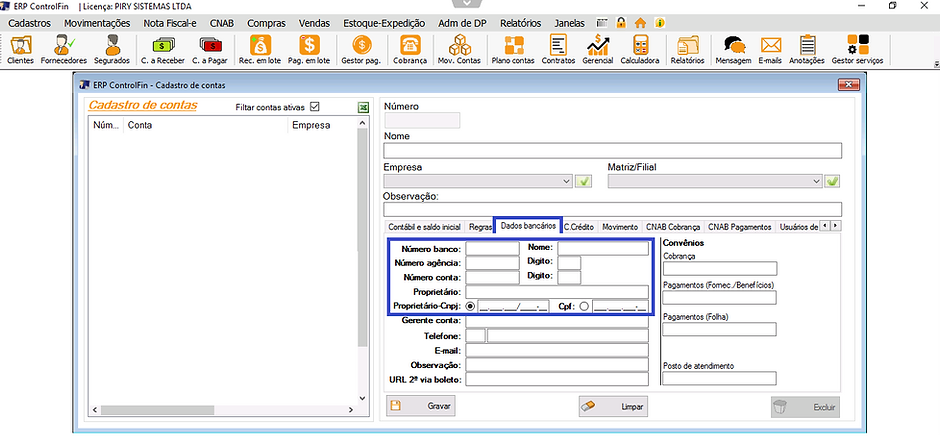Launch the Calculadora icon
Image resolution: width=940 pixels, height=440 pixels.
tap(640, 50)
